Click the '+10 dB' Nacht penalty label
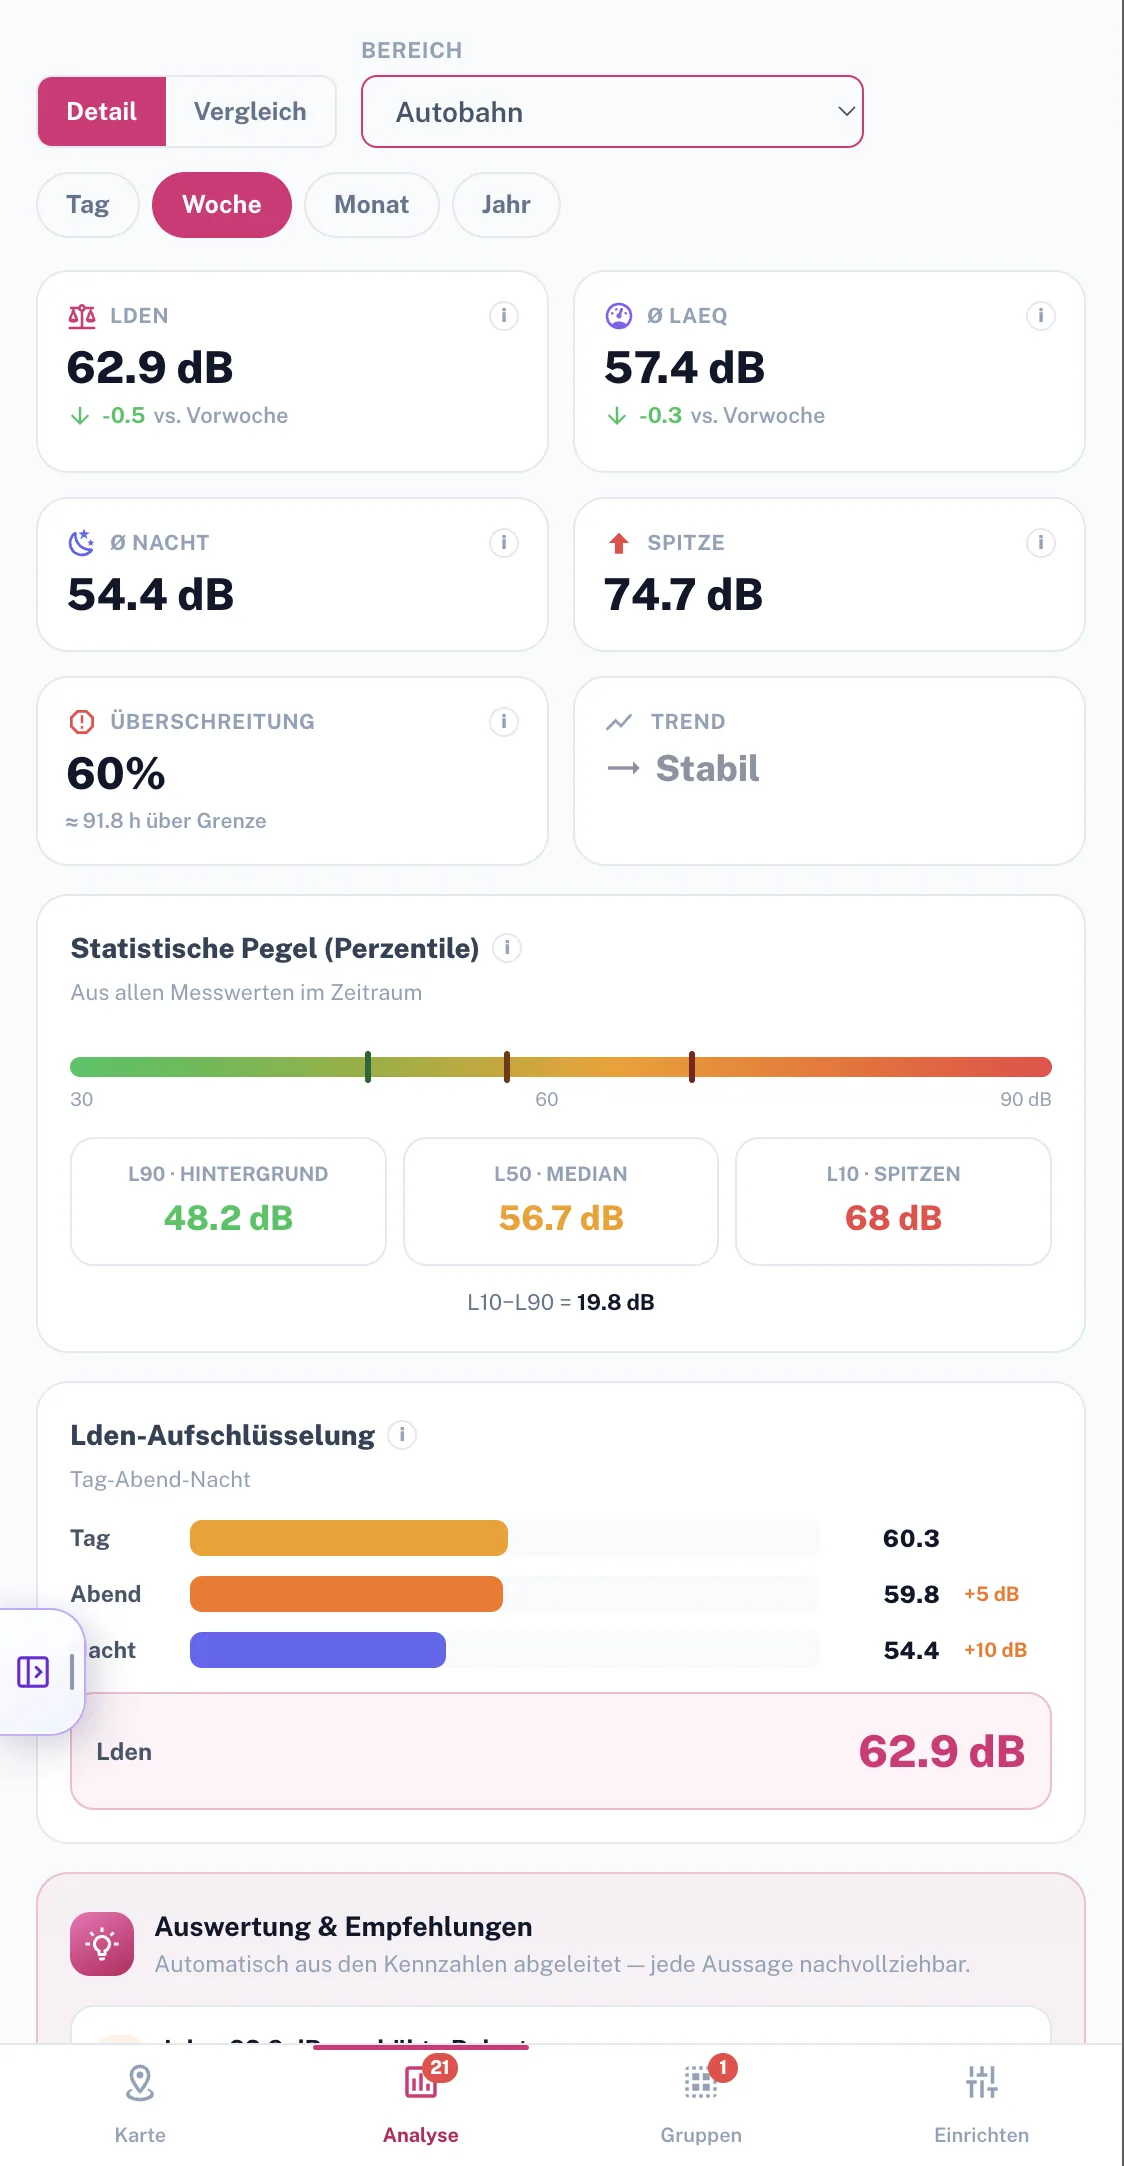Viewport: 1124px width, 2166px height. (995, 1650)
